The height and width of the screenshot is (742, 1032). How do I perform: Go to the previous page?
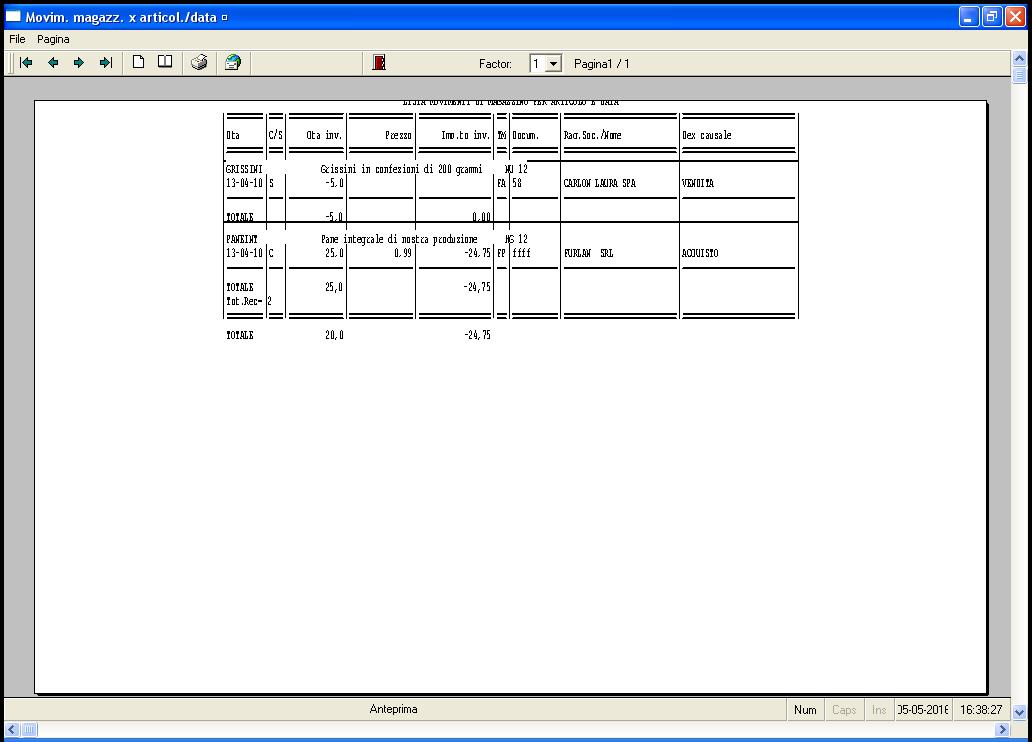[53, 63]
